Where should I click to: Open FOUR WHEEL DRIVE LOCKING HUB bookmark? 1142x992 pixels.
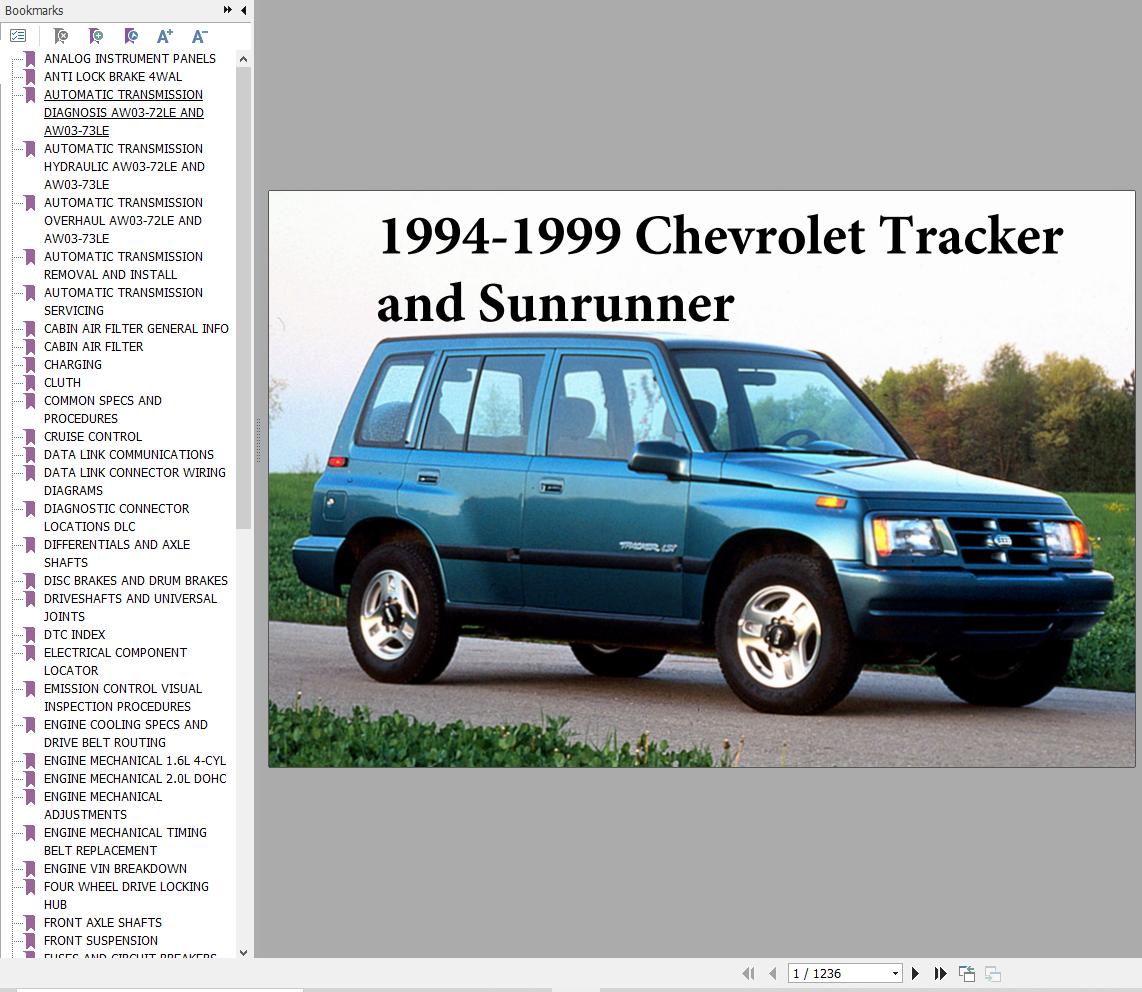pyautogui.click(x=126, y=895)
